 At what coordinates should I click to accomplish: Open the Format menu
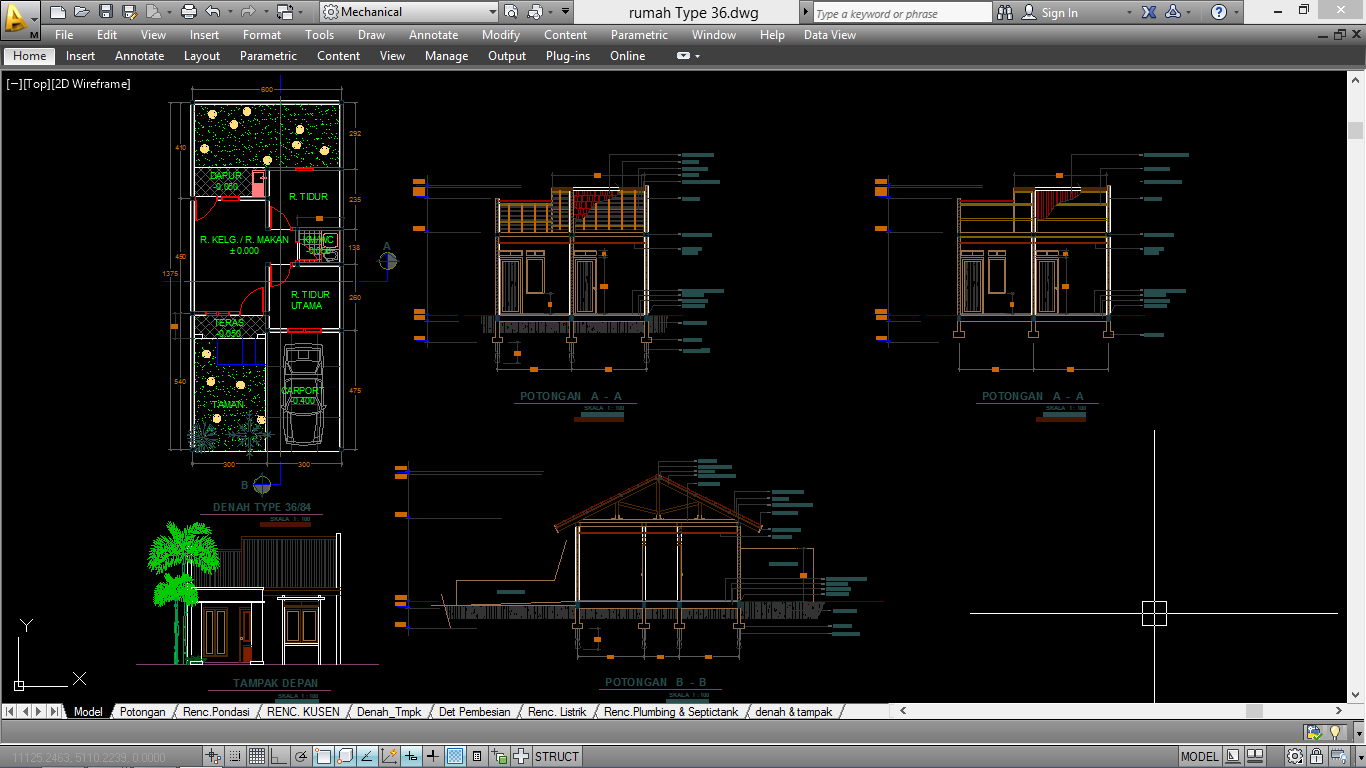(x=262, y=35)
